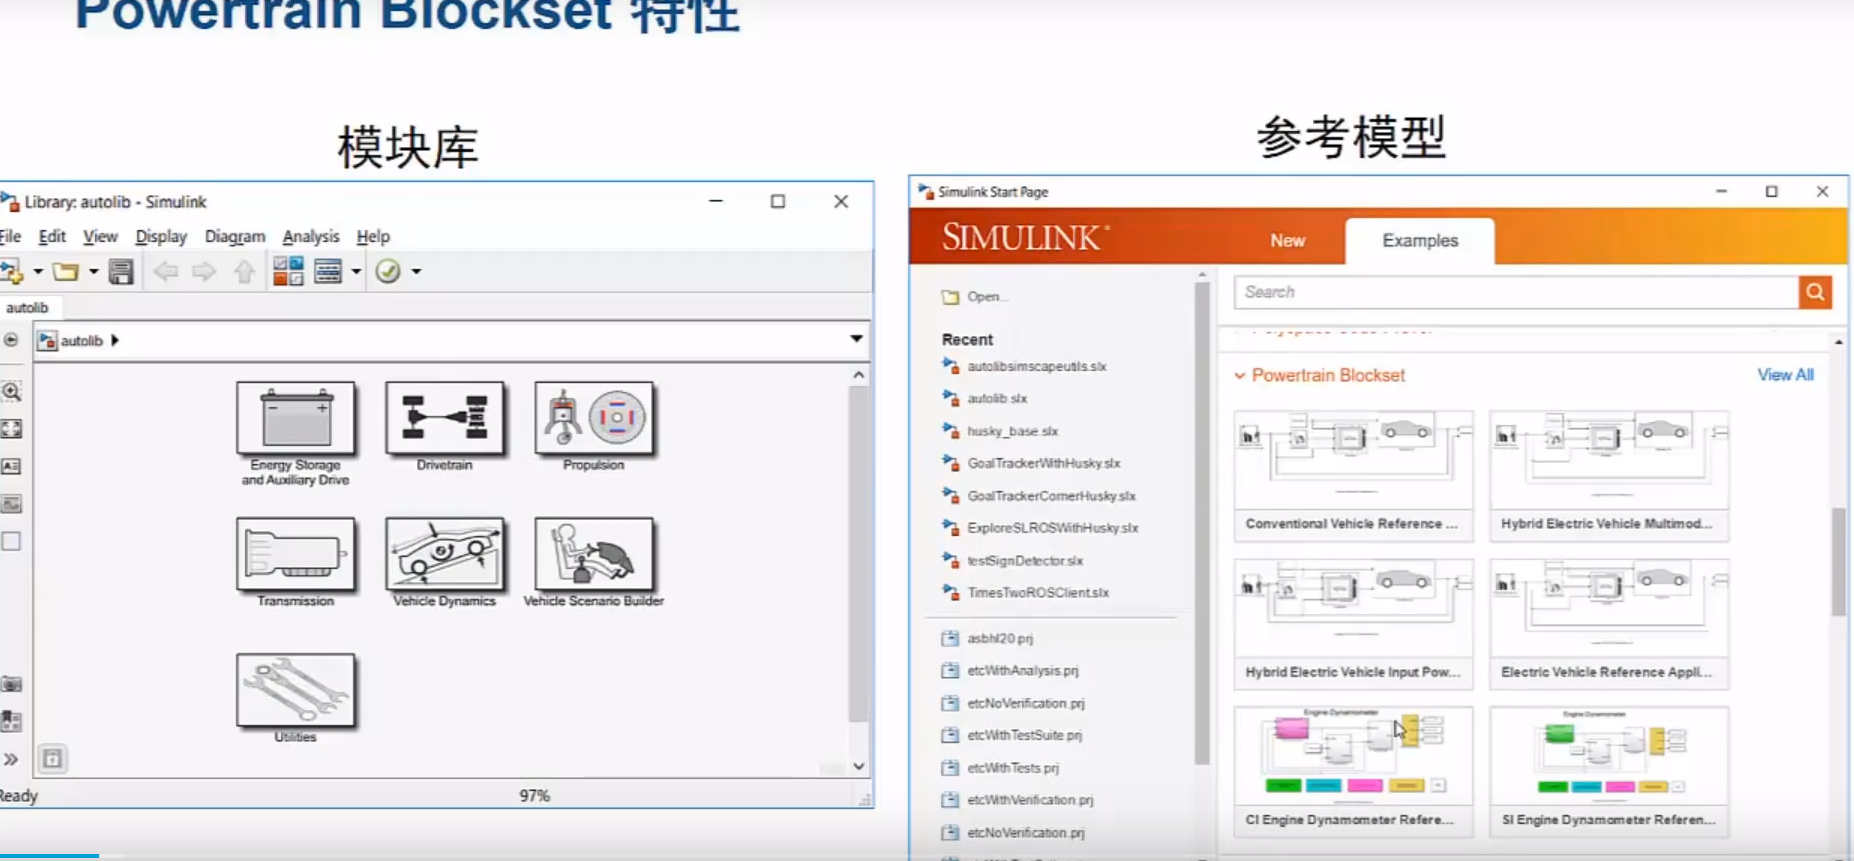Open the File menu in autolib window

click(x=10, y=236)
